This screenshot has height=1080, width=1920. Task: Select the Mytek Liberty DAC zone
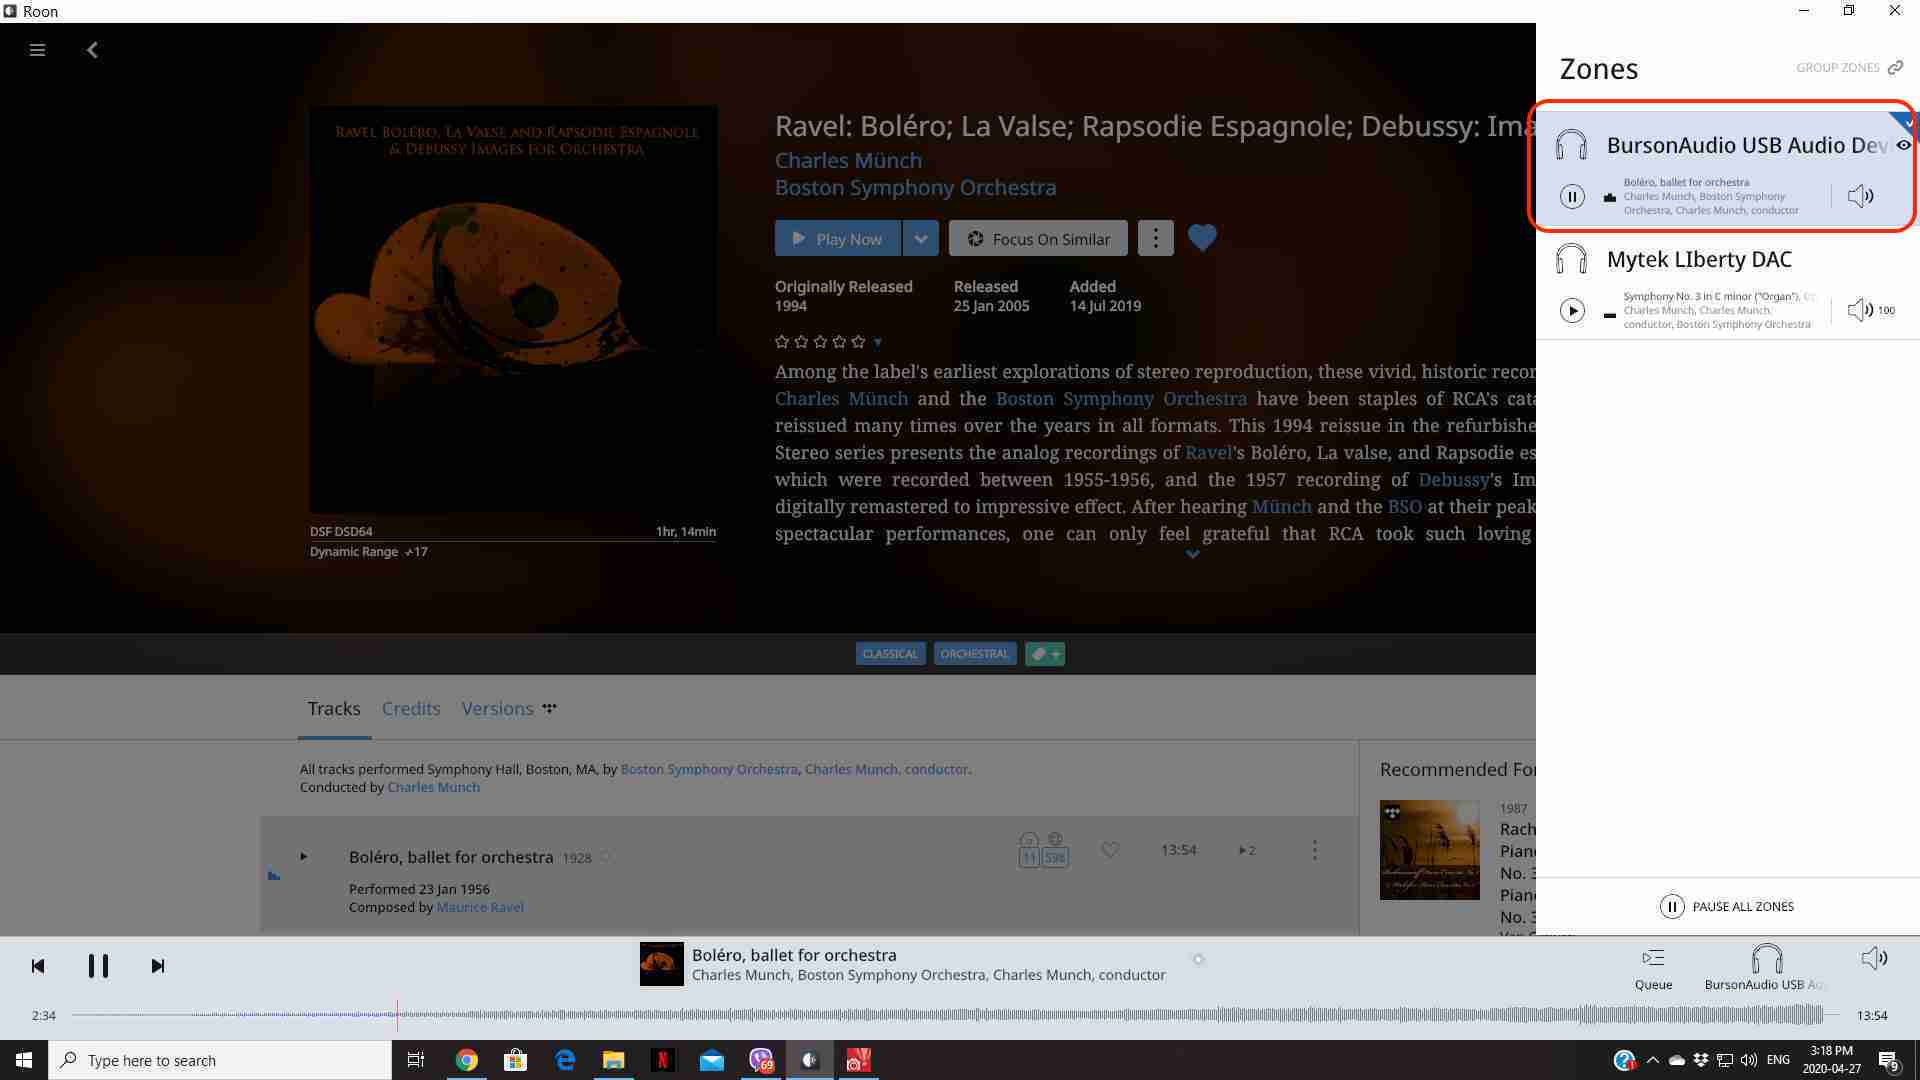1727,284
